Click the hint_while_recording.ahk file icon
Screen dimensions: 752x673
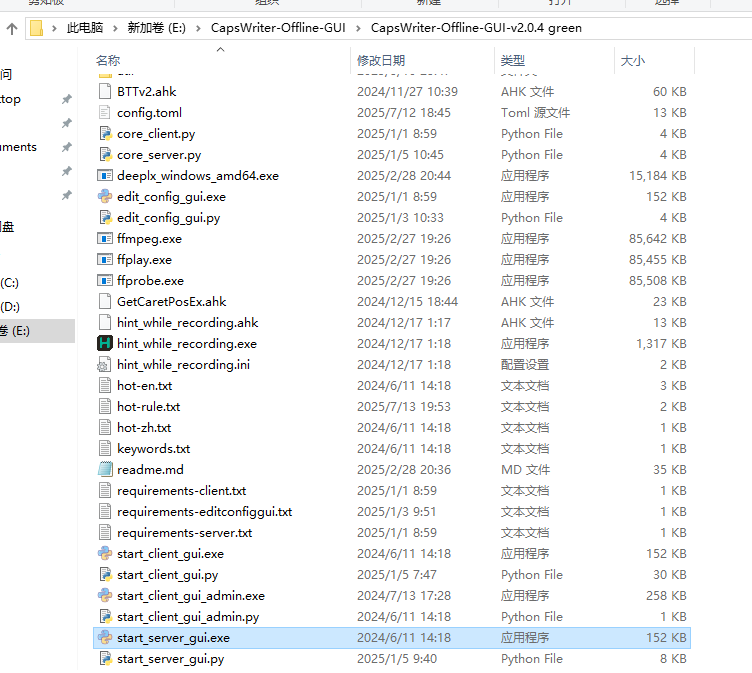(105, 322)
